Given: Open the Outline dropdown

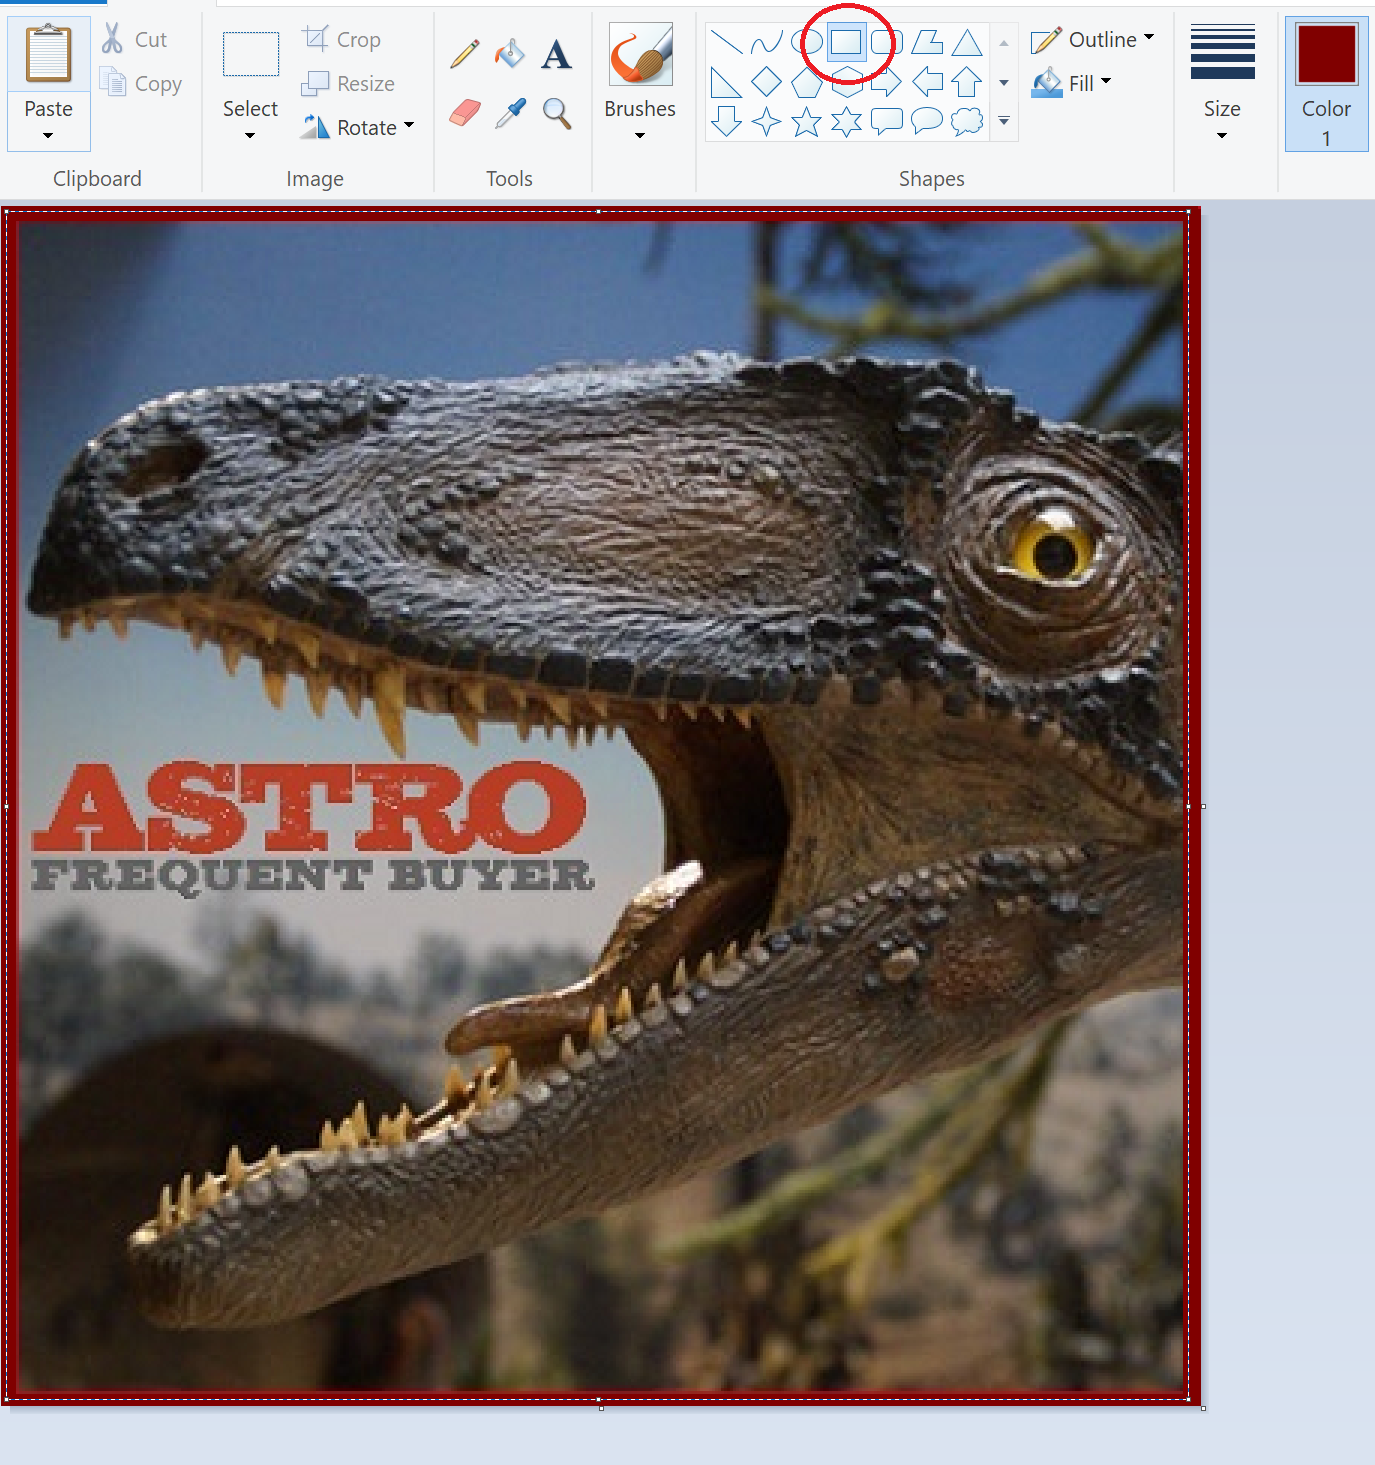Looking at the screenshot, I should tap(1092, 40).
